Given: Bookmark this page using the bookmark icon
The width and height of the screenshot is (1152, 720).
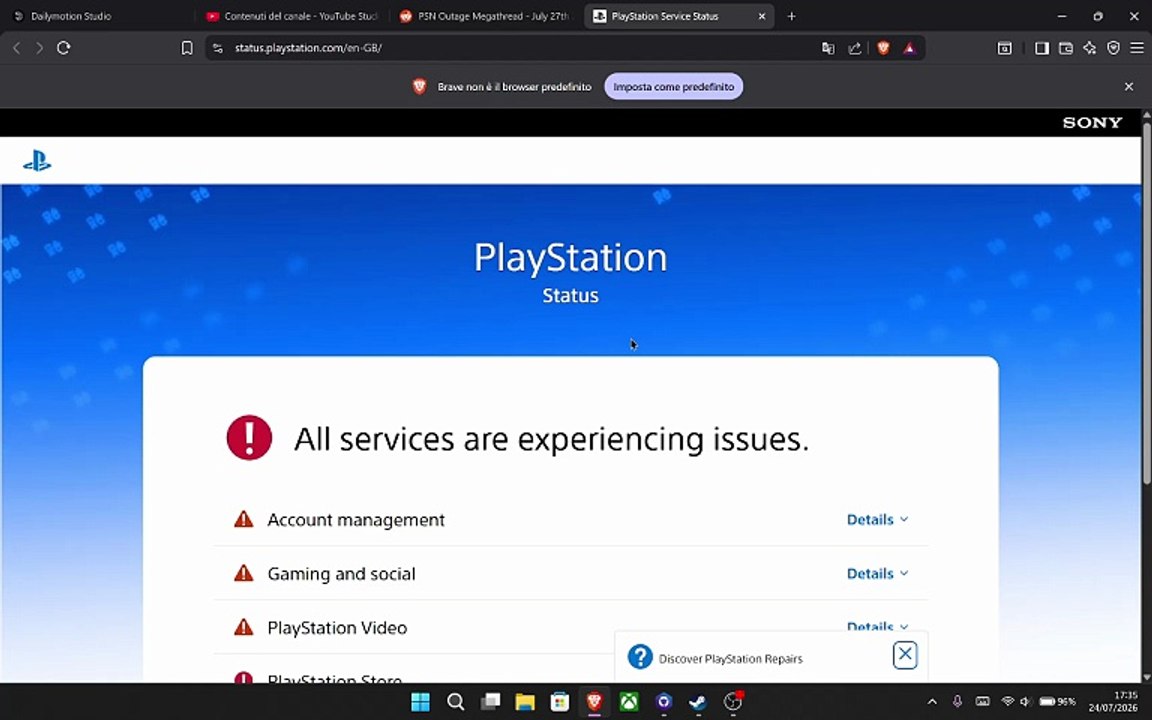Looking at the screenshot, I should coord(187,48).
